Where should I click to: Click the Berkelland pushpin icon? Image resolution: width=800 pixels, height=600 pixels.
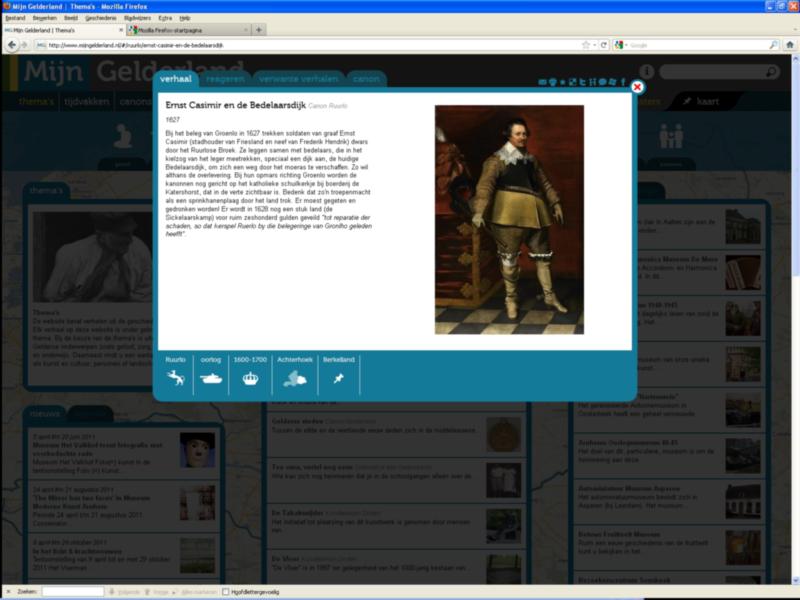tap(339, 379)
